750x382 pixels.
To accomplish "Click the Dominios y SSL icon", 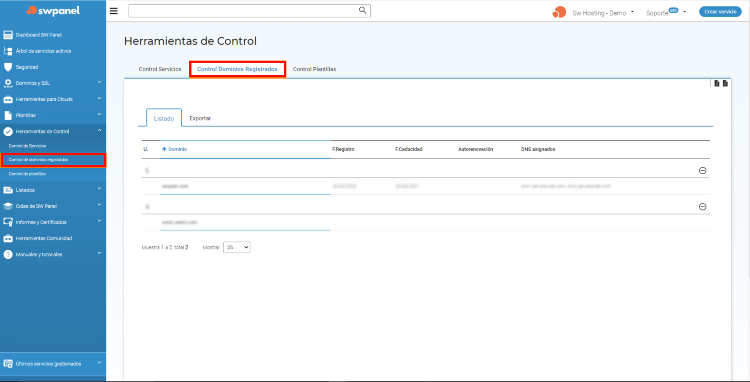I will pos(8,83).
